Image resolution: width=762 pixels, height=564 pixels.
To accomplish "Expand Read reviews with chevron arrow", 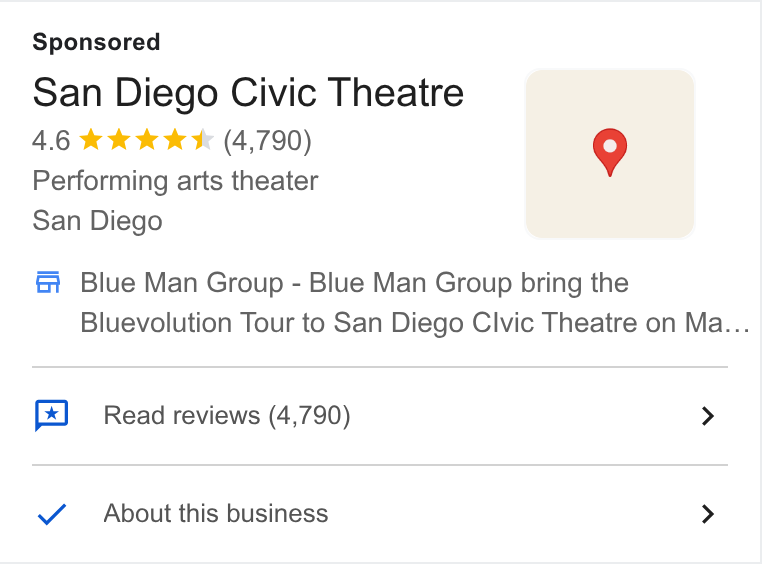I will click(708, 416).
